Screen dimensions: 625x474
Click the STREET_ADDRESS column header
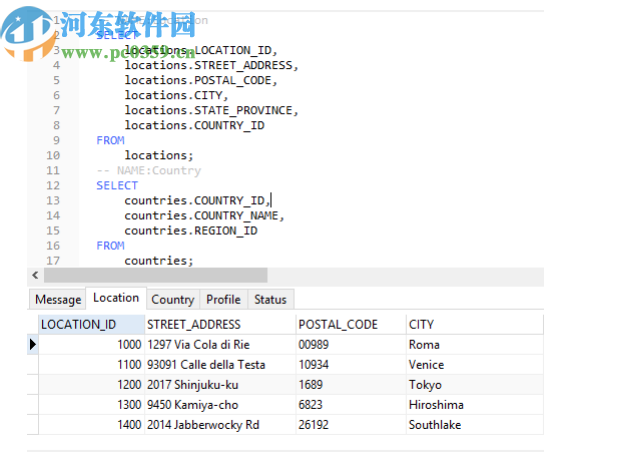220,324
